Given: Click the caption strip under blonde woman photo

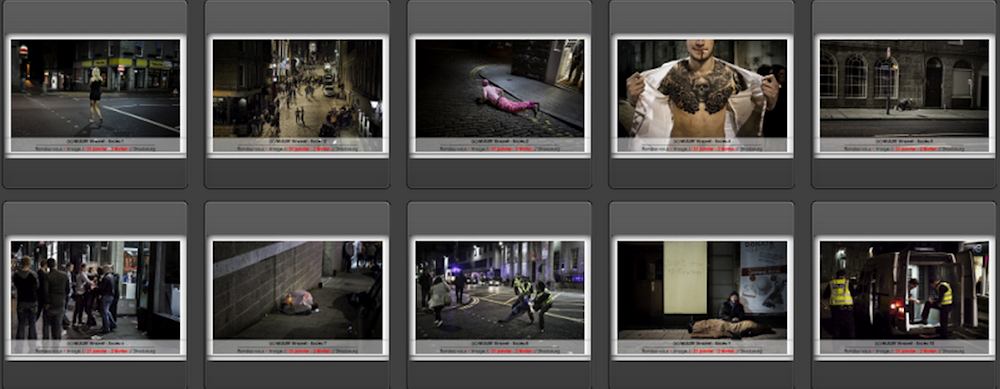Looking at the screenshot, I should coord(96,145).
